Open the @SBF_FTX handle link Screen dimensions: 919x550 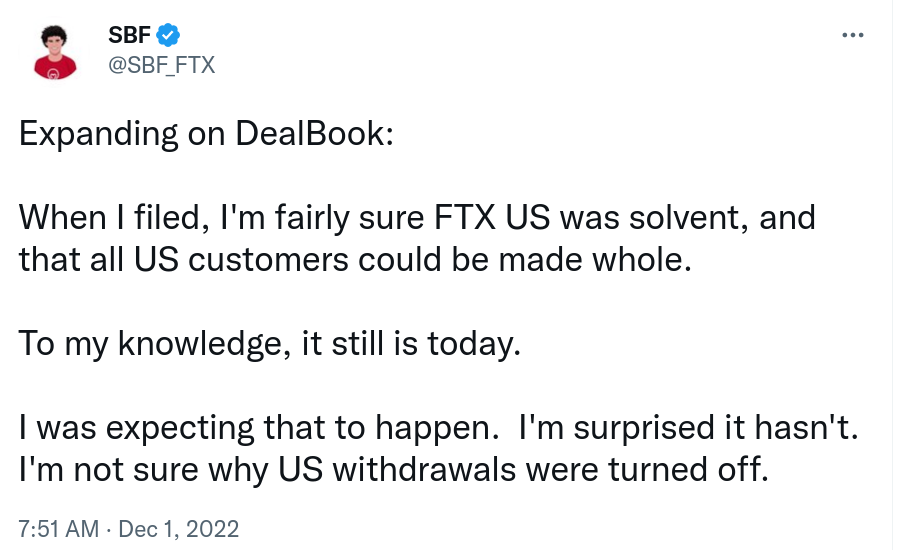[161, 64]
